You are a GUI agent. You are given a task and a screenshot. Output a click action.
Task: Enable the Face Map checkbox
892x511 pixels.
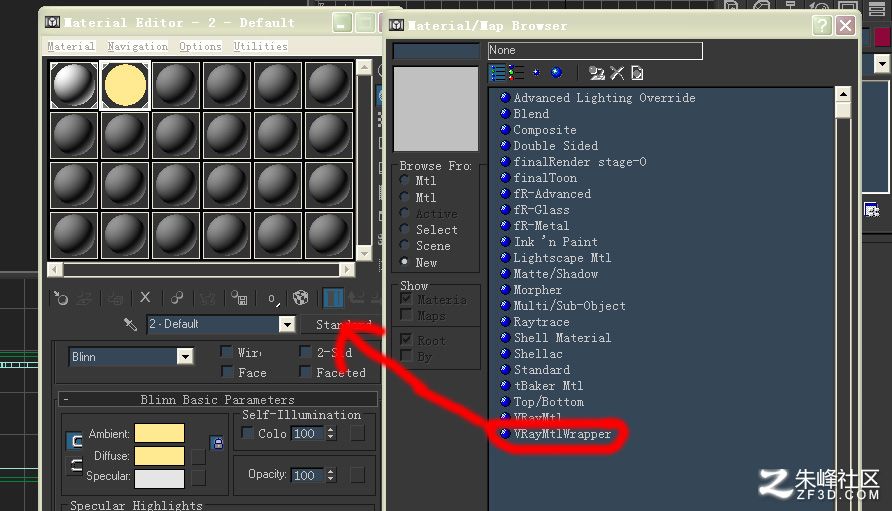[227, 372]
